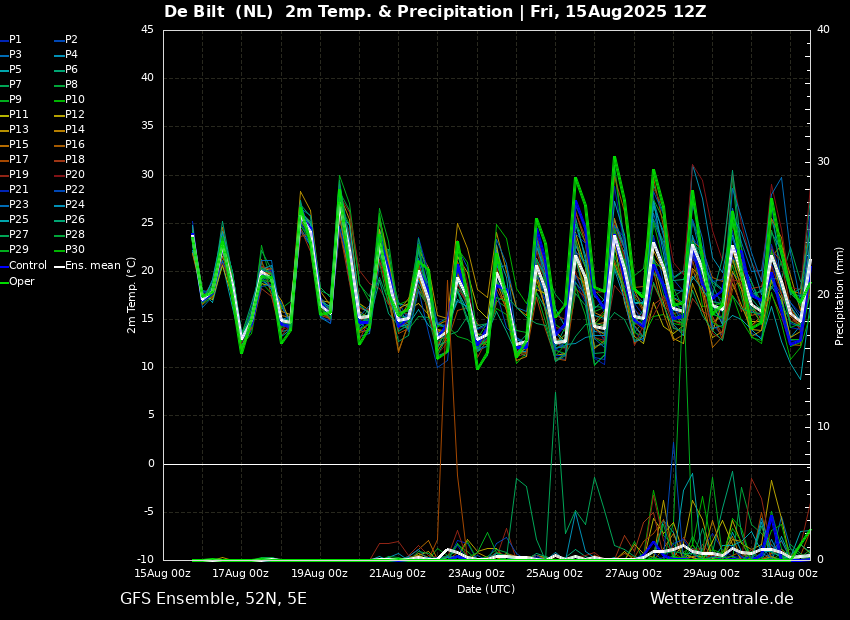The width and height of the screenshot is (850, 620).
Task: Select the P22 legend entry
Action: (74, 190)
